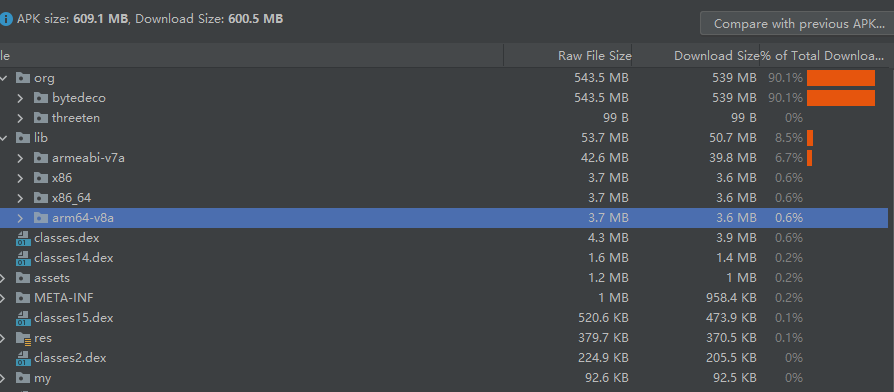Screen dimensions: 894x392
Task: Expand the bytedeco folder
Action: pos(21,98)
